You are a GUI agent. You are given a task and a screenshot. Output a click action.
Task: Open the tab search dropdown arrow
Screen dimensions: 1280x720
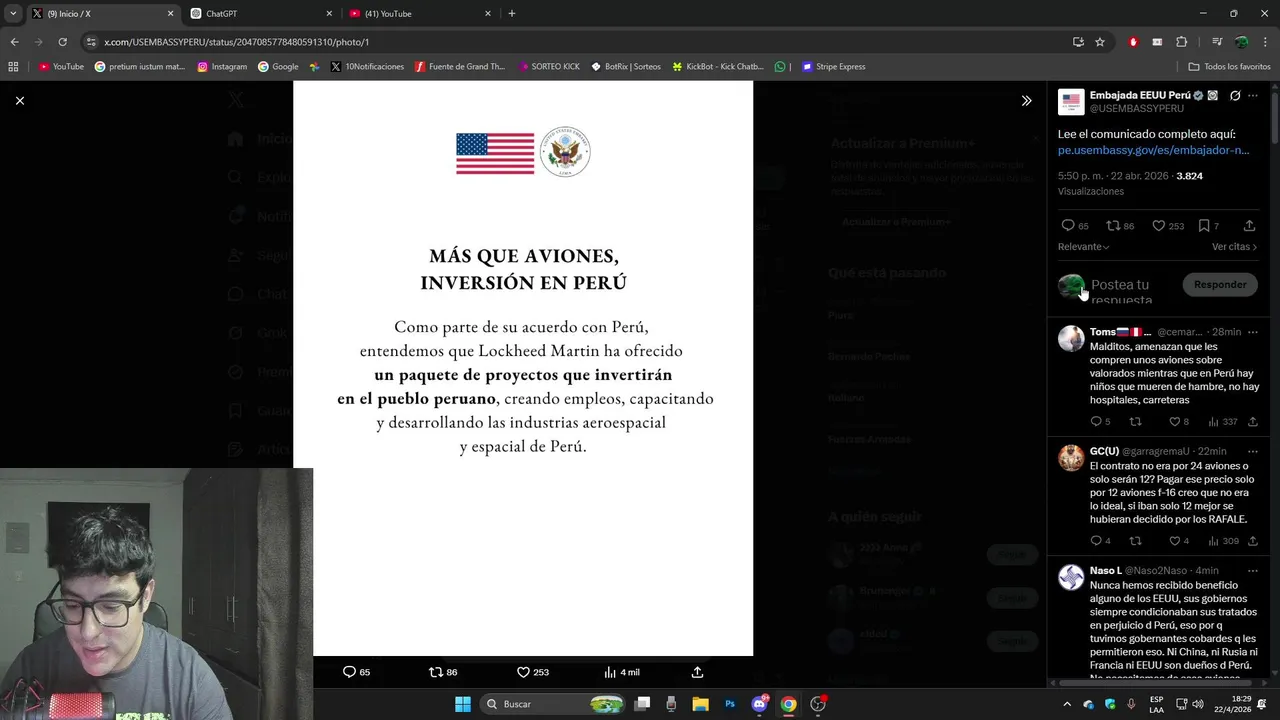pyautogui.click(x=13, y=14)
